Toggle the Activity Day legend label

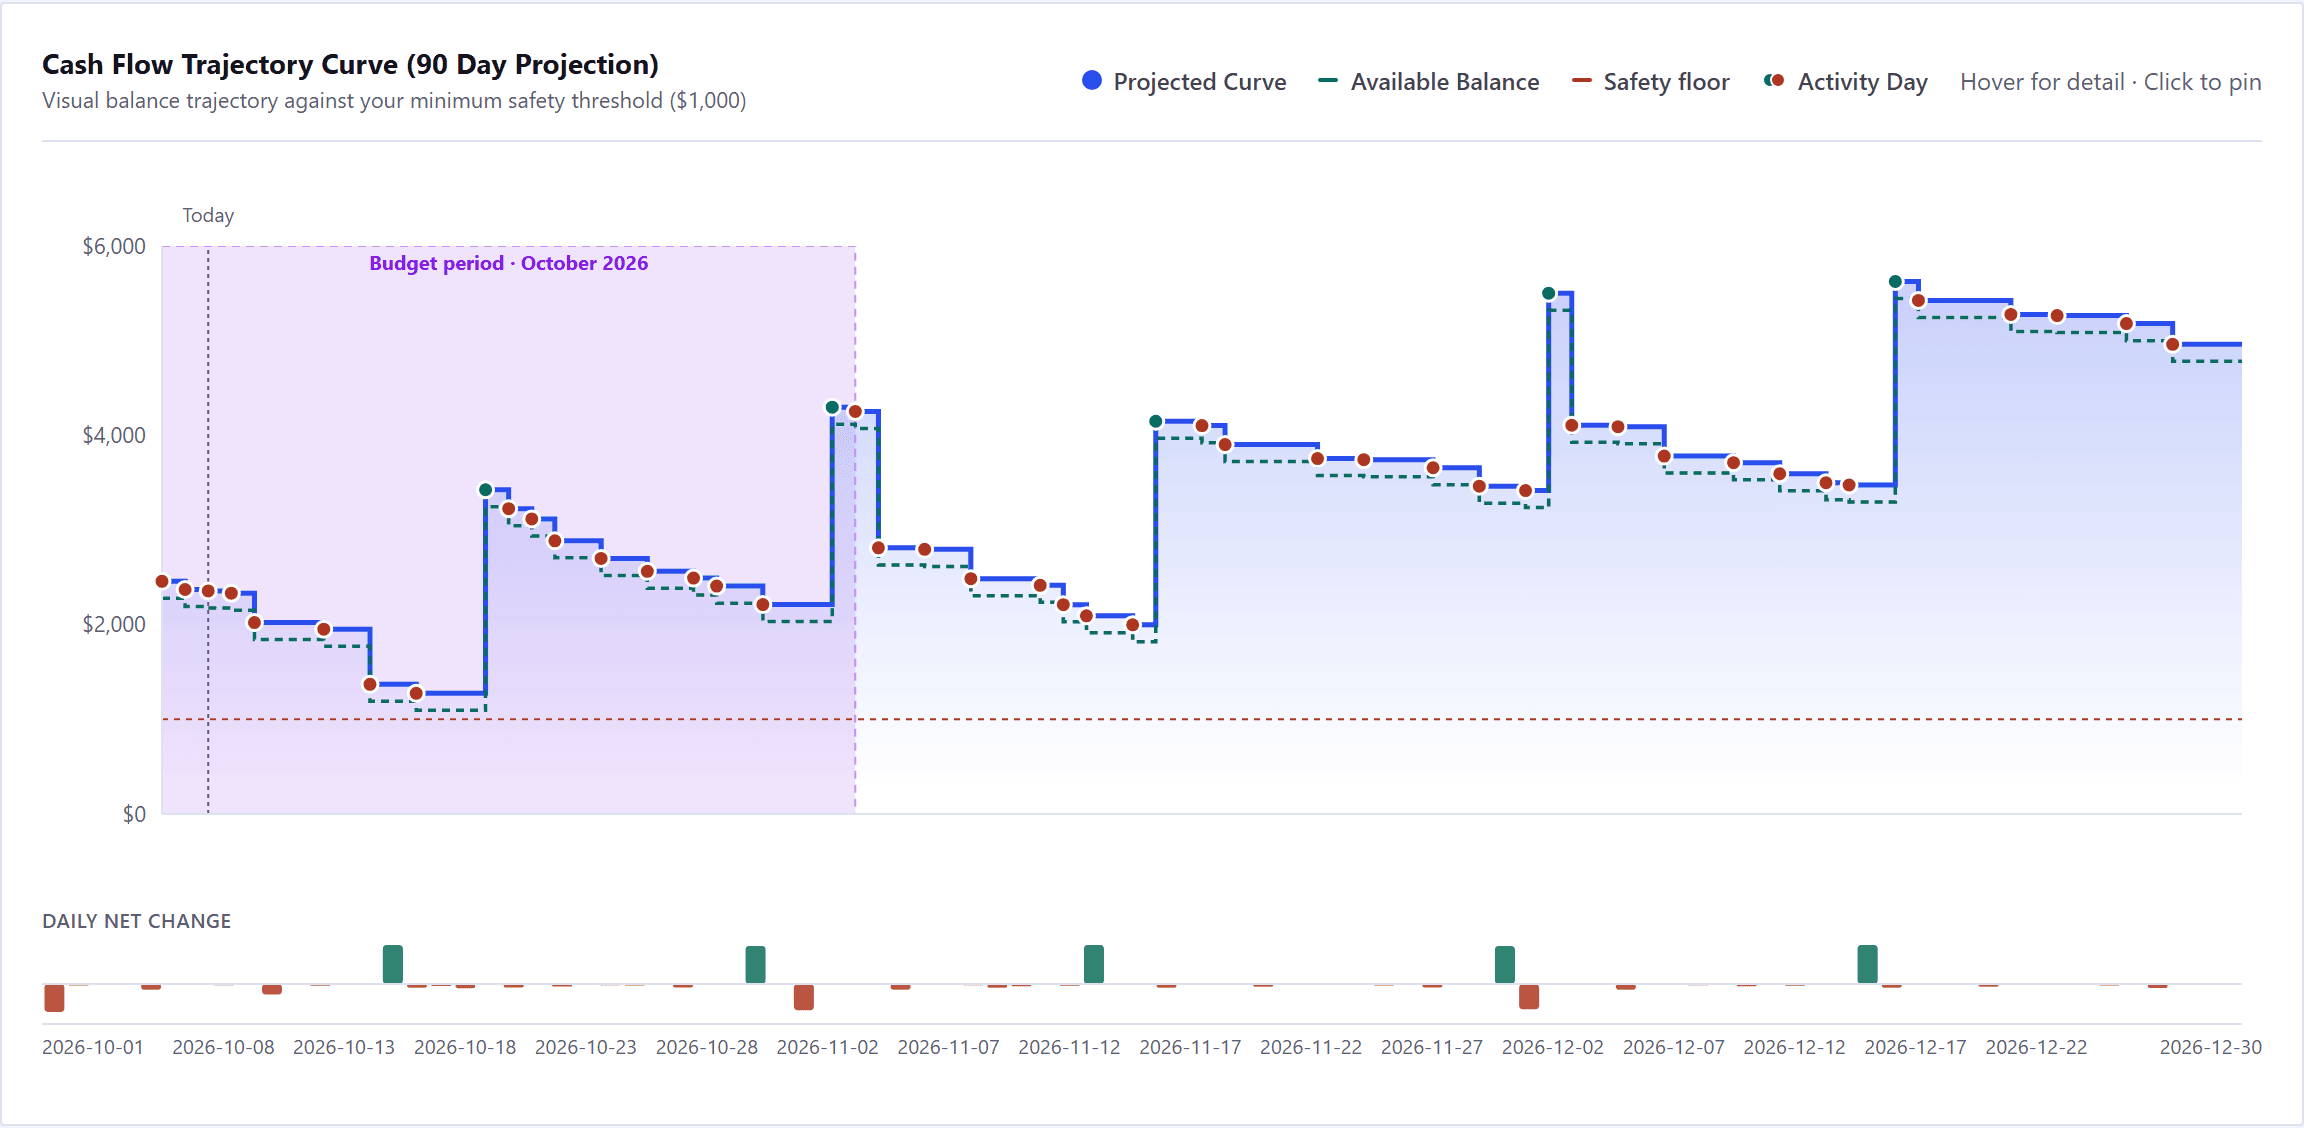pyautogui.click(x=1863, y=82)
